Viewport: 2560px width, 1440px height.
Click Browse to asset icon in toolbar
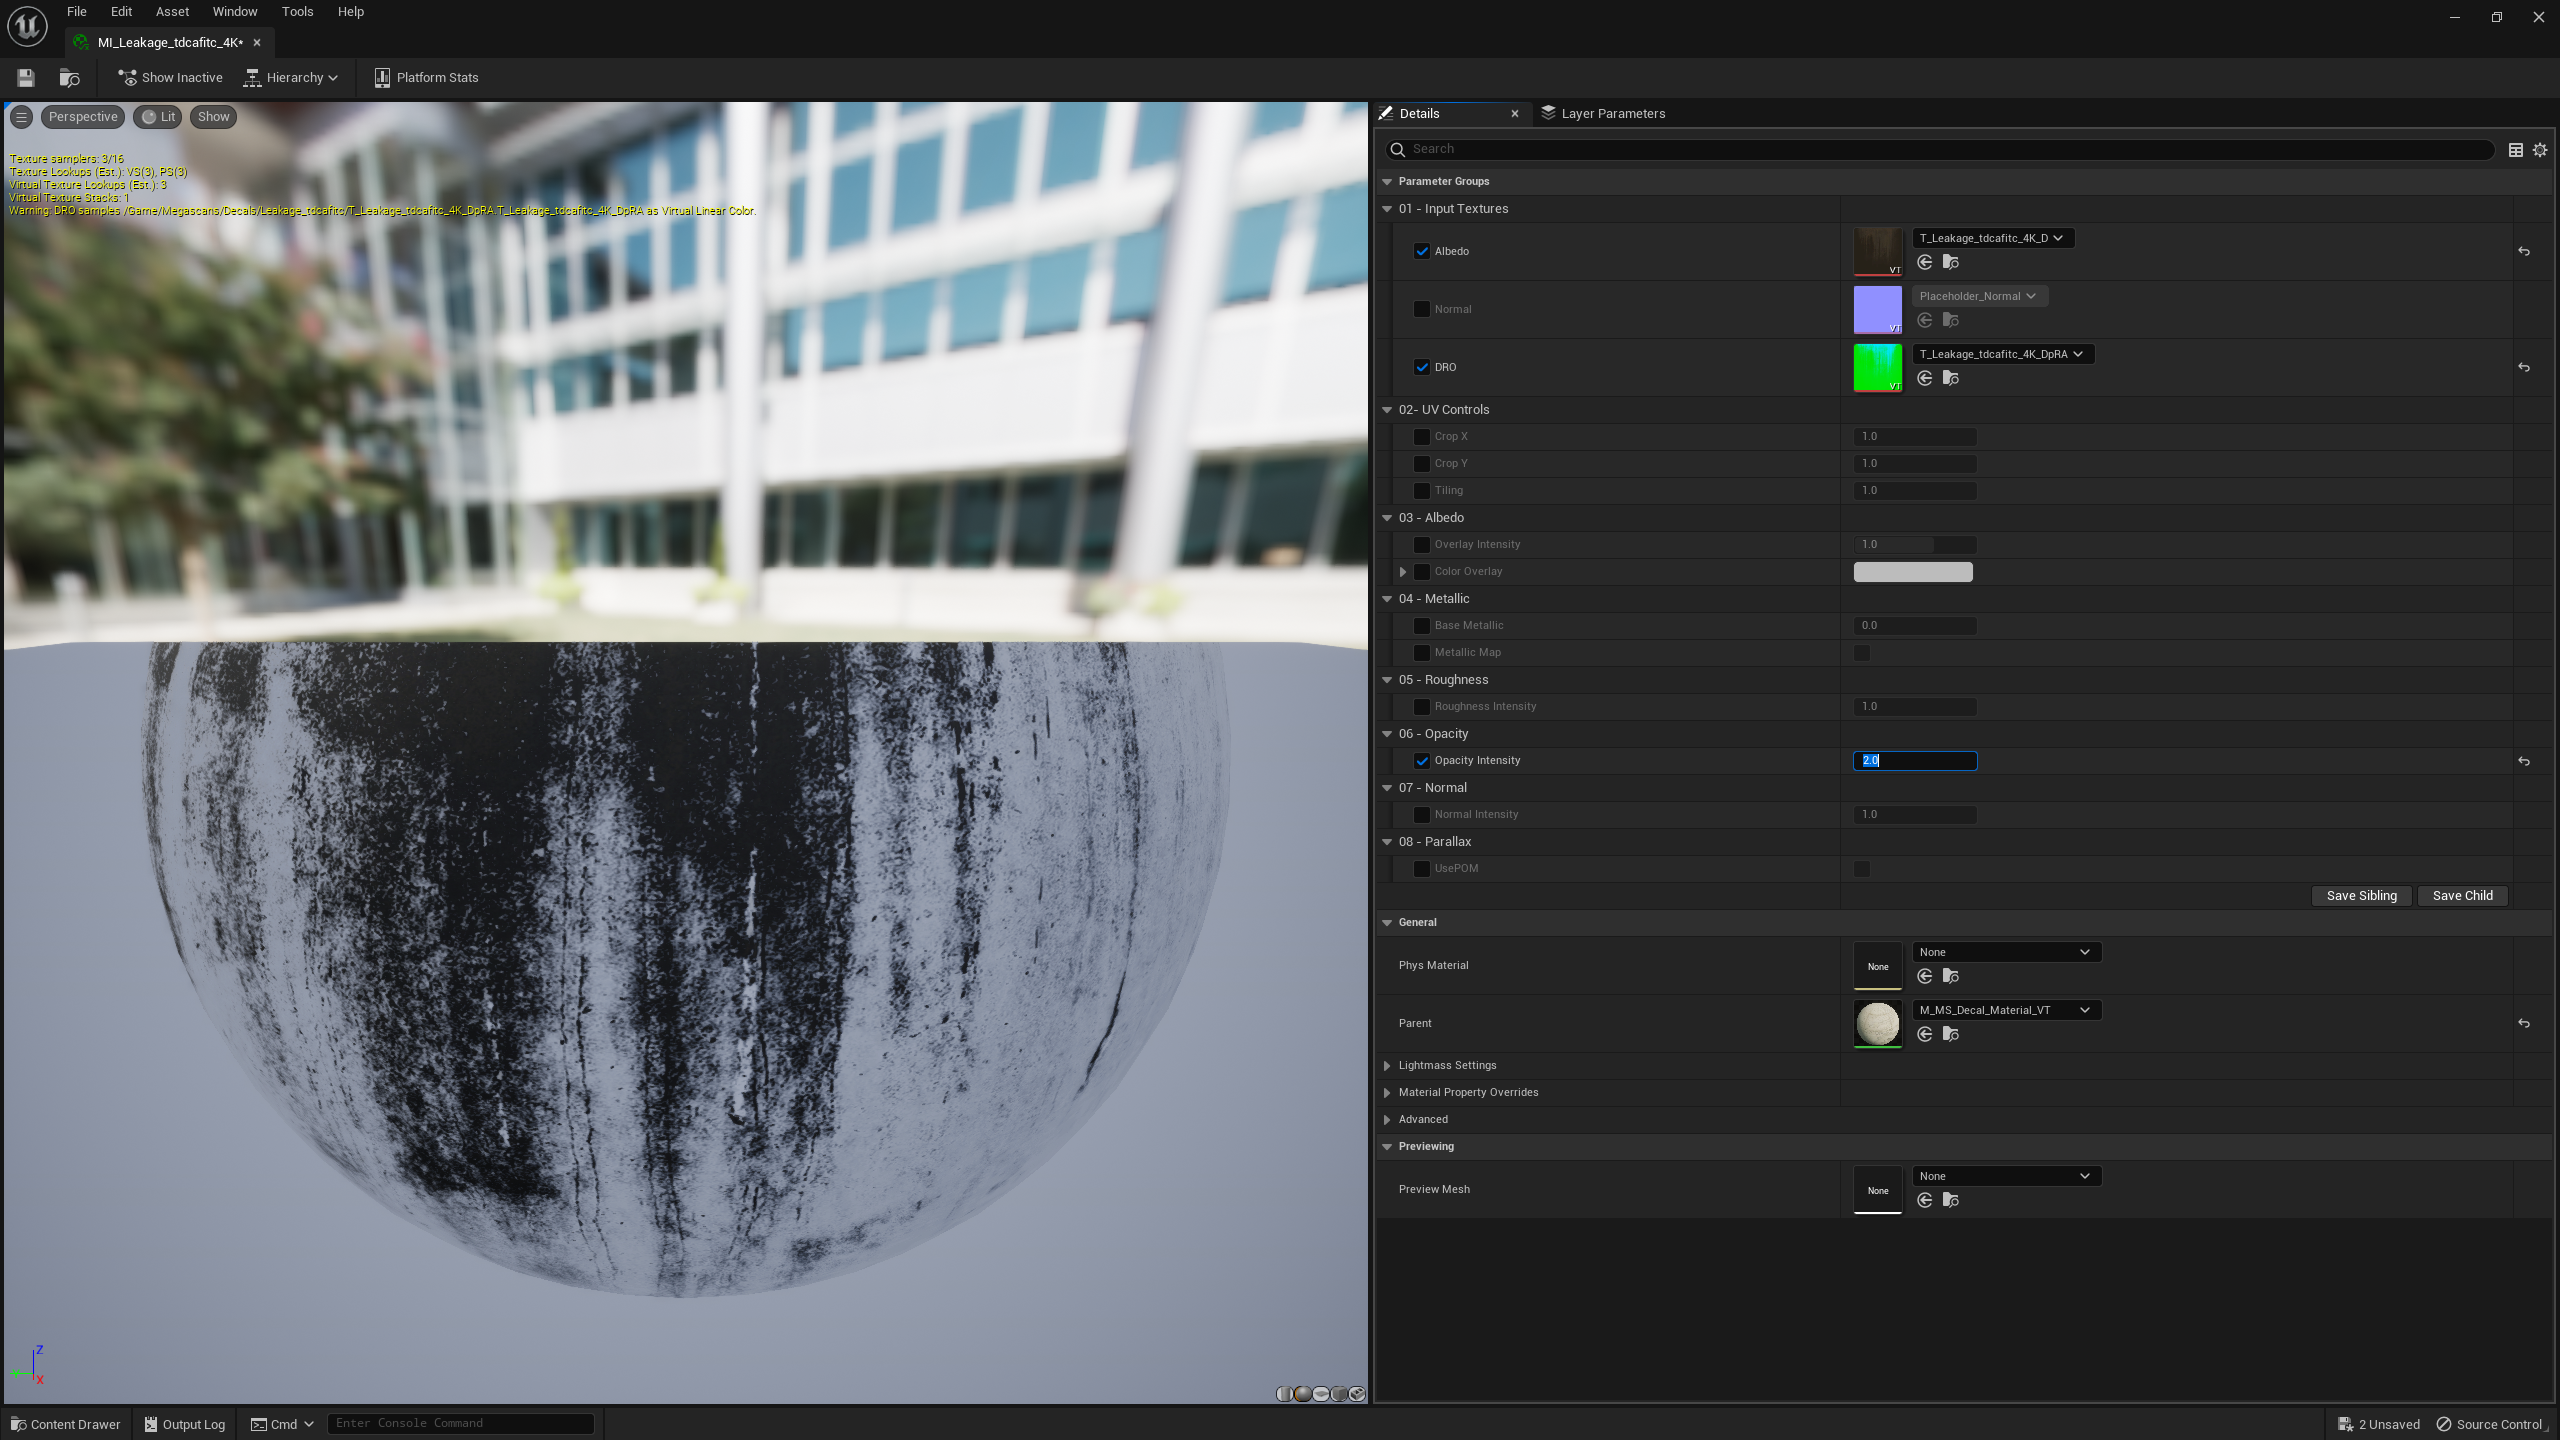pyautogui.click(x=69, y=77)
